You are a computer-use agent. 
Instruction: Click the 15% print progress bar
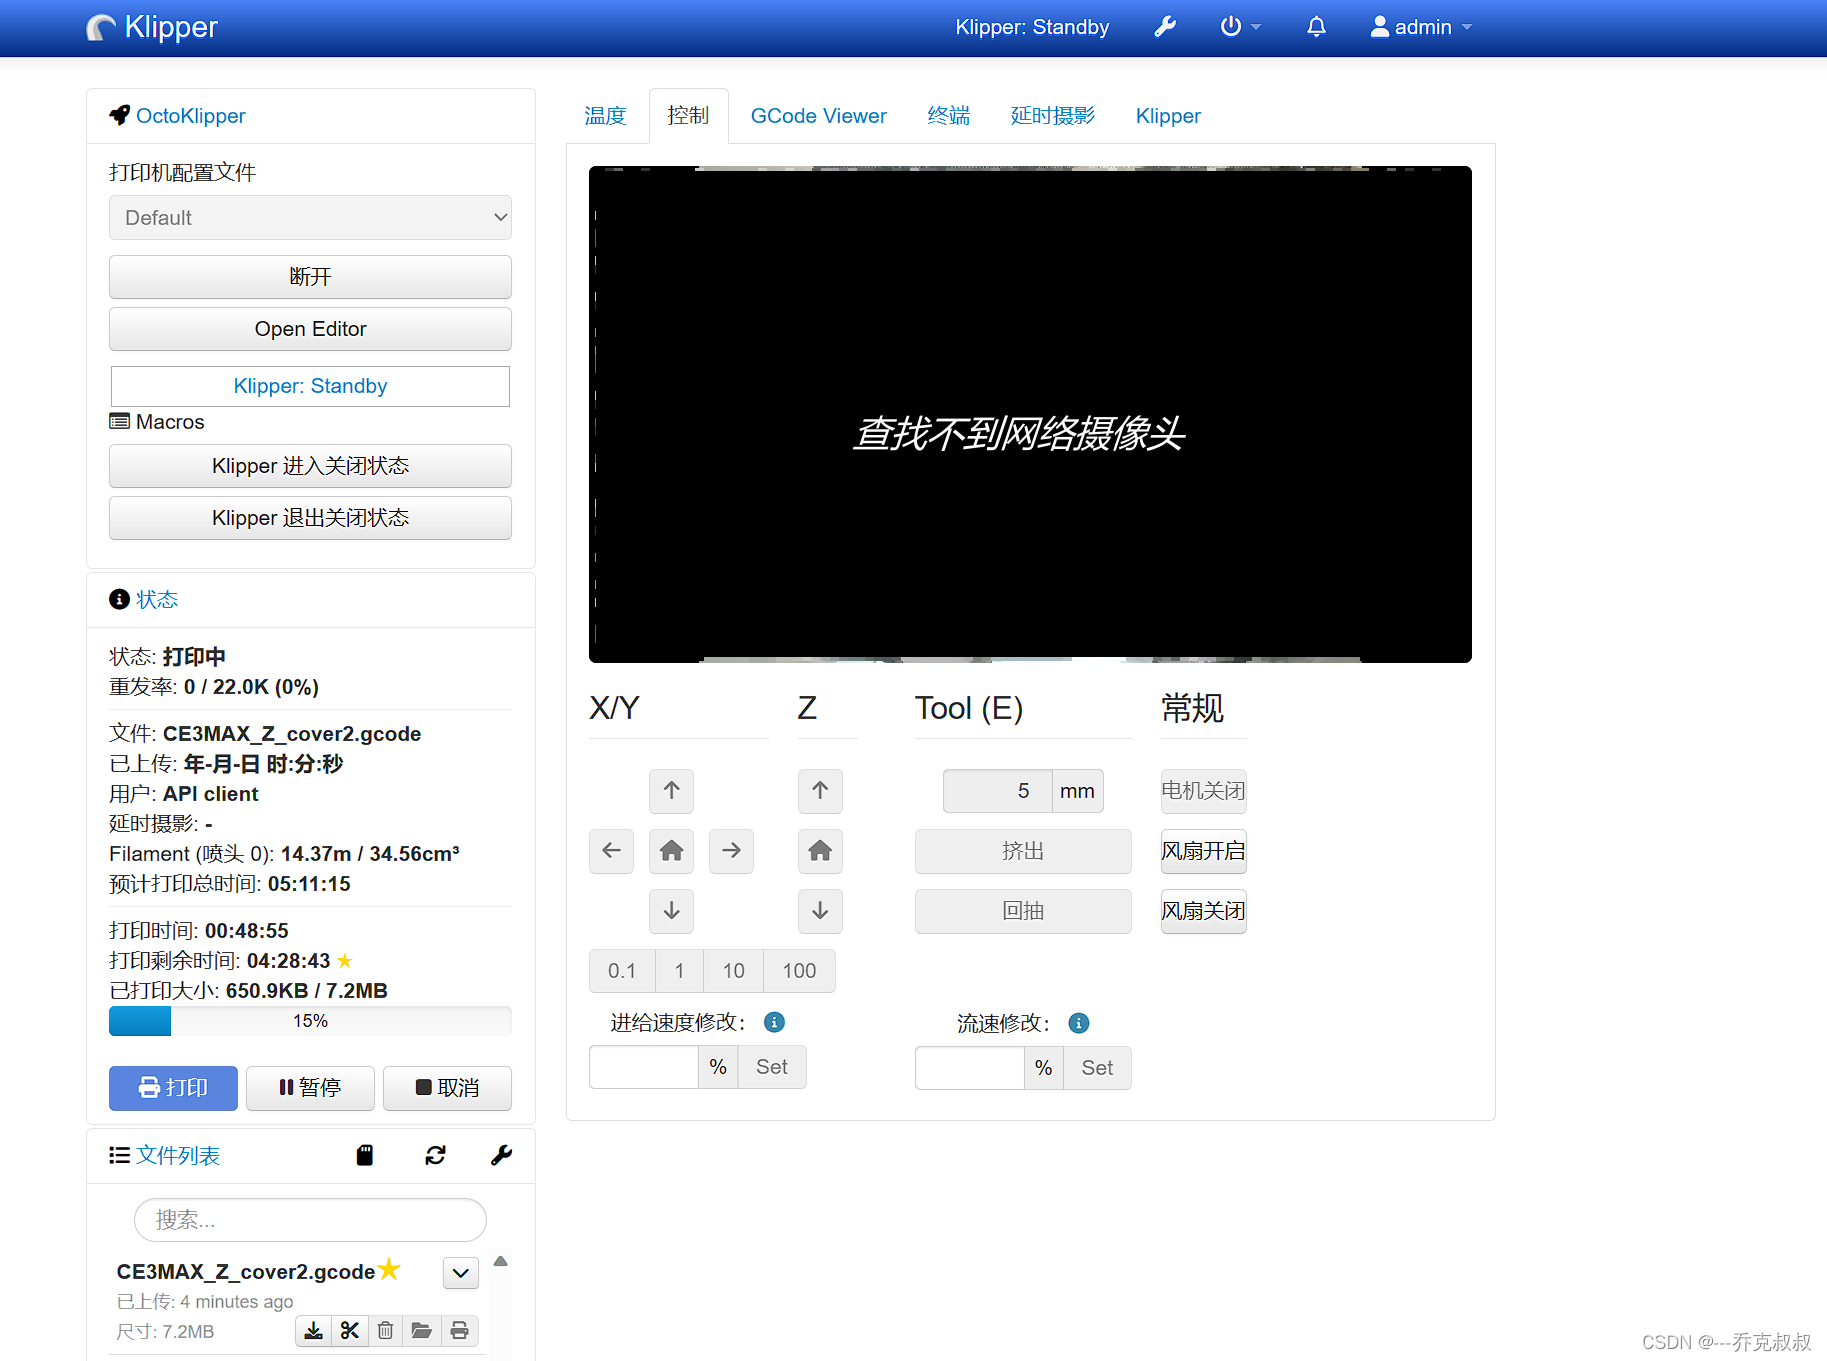click(310, 1020)
